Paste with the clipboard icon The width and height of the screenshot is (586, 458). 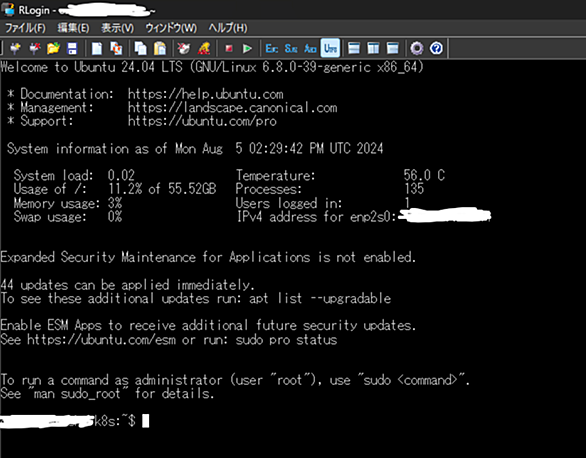(160, 48)
